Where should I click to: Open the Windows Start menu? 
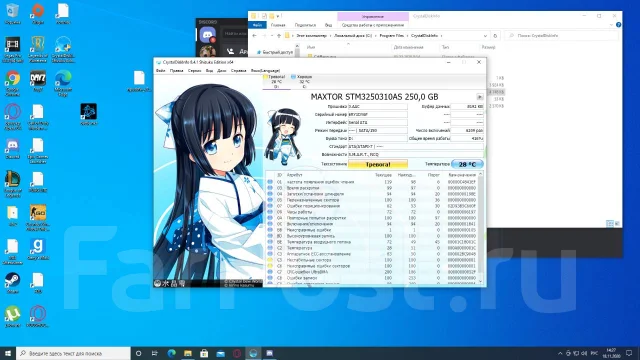pyautogui.click(x=8, y=353)
